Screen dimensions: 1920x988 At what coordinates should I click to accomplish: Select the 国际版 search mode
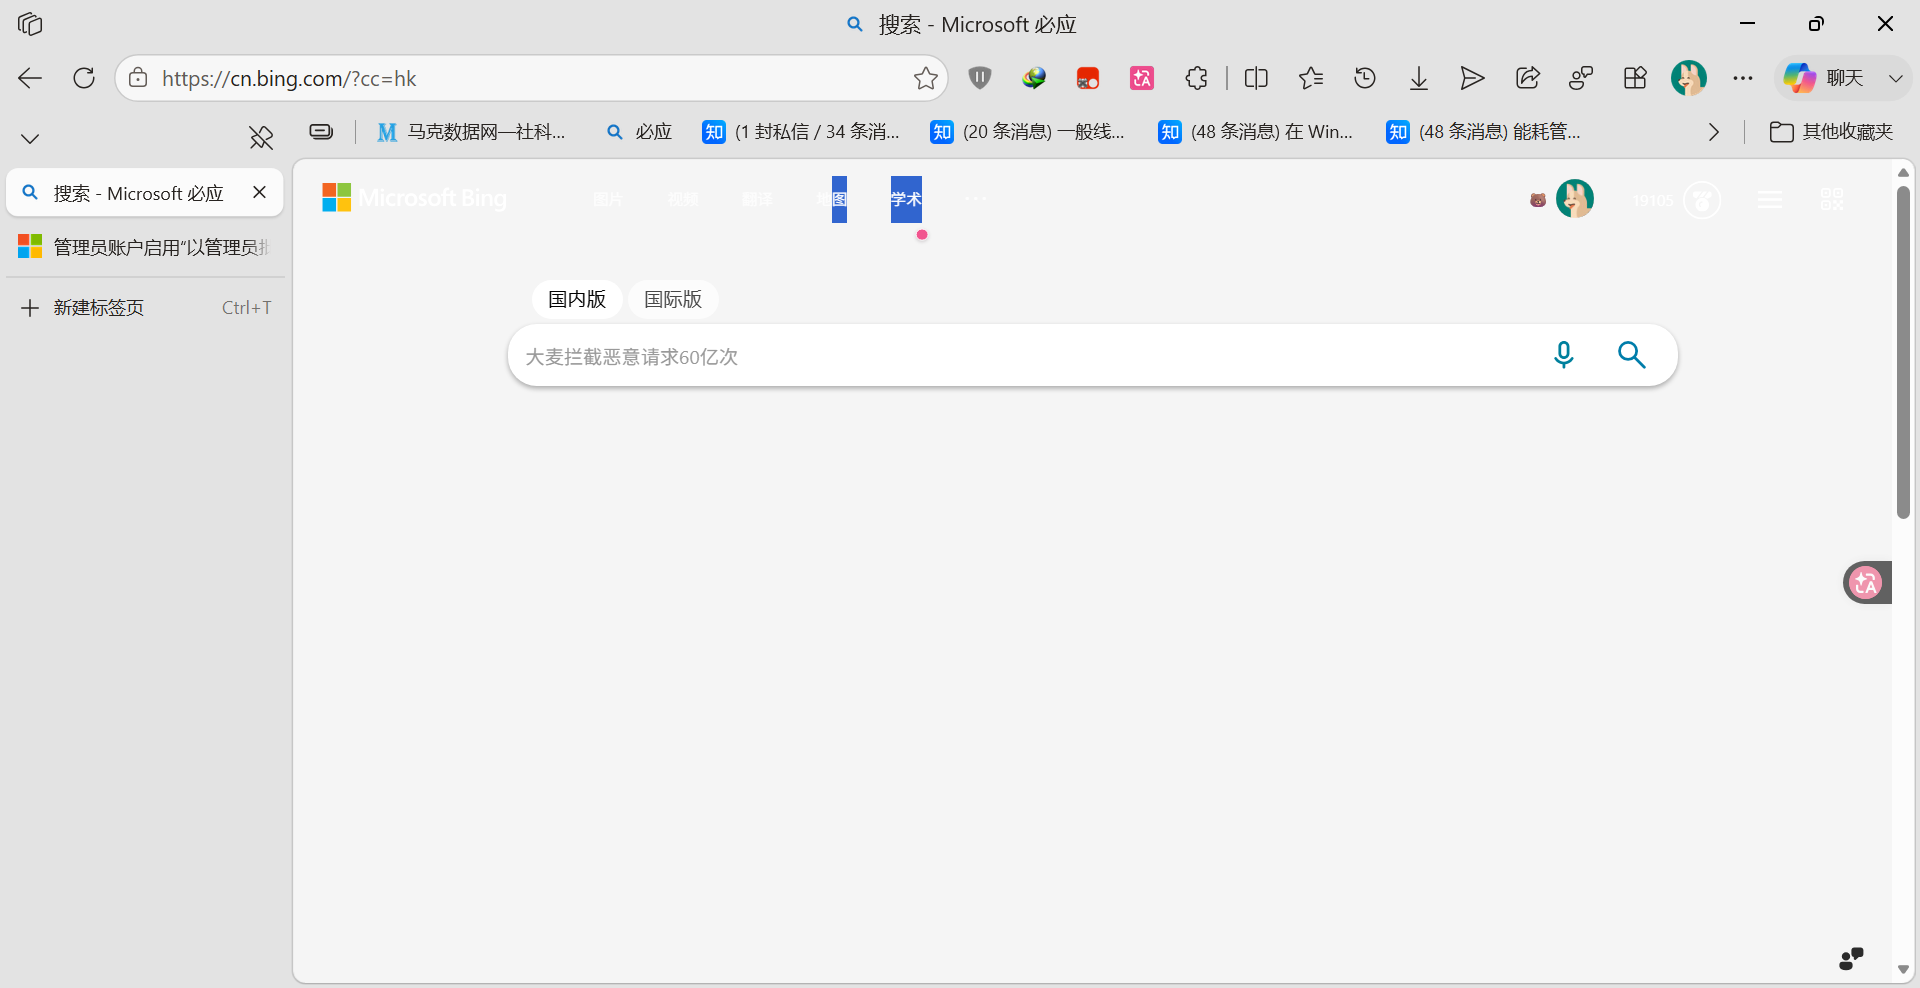[673, 299]
